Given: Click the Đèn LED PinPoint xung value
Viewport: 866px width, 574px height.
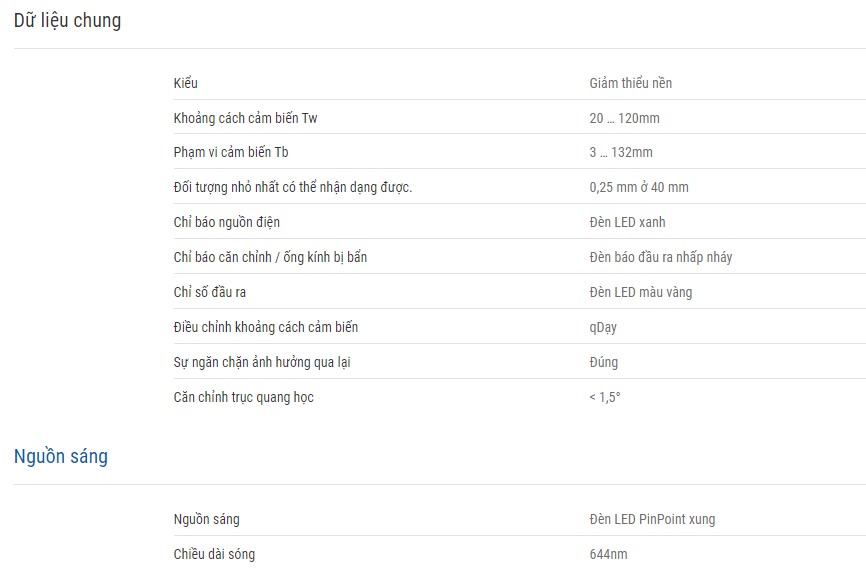Looking at the screenshot, I should pos(652,519).
